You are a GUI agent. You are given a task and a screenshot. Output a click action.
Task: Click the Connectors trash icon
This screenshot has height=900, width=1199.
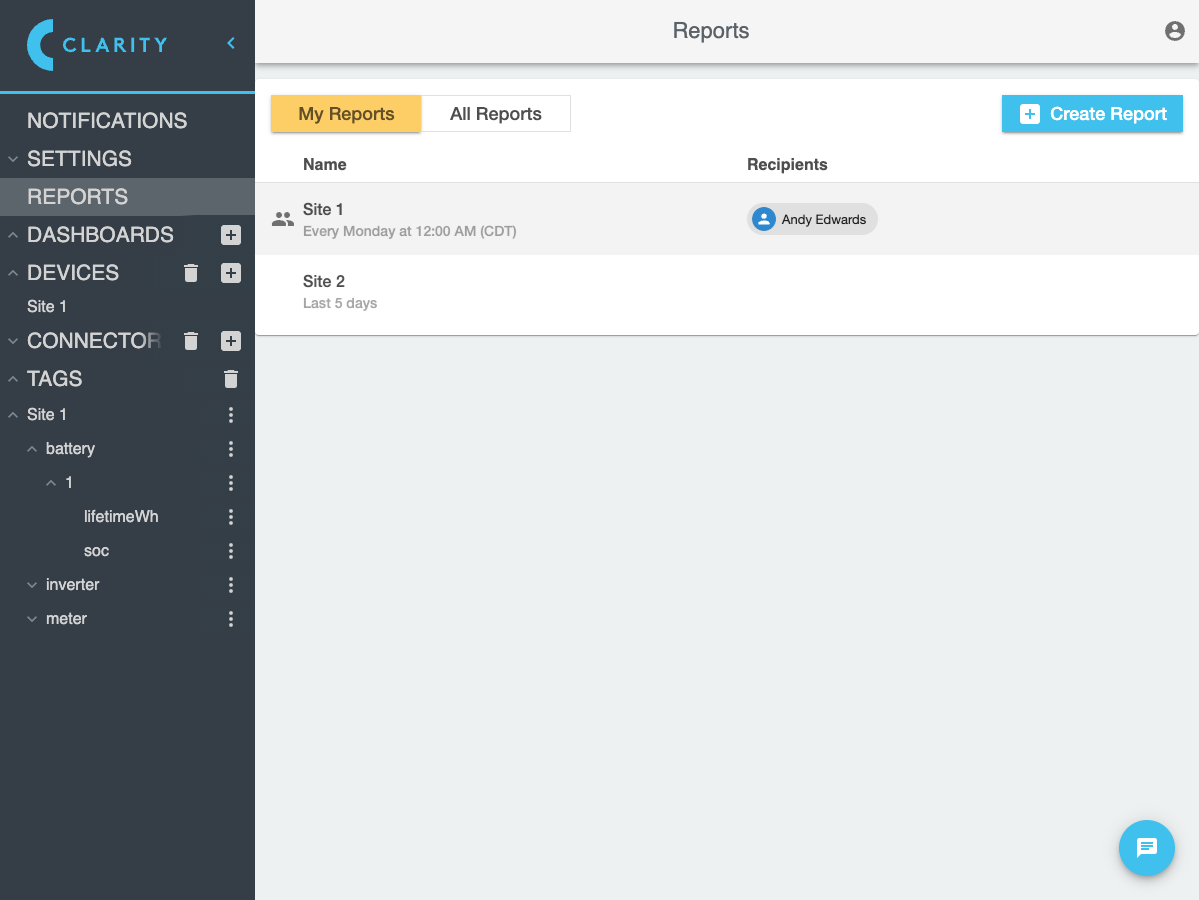tap(192, 341)
